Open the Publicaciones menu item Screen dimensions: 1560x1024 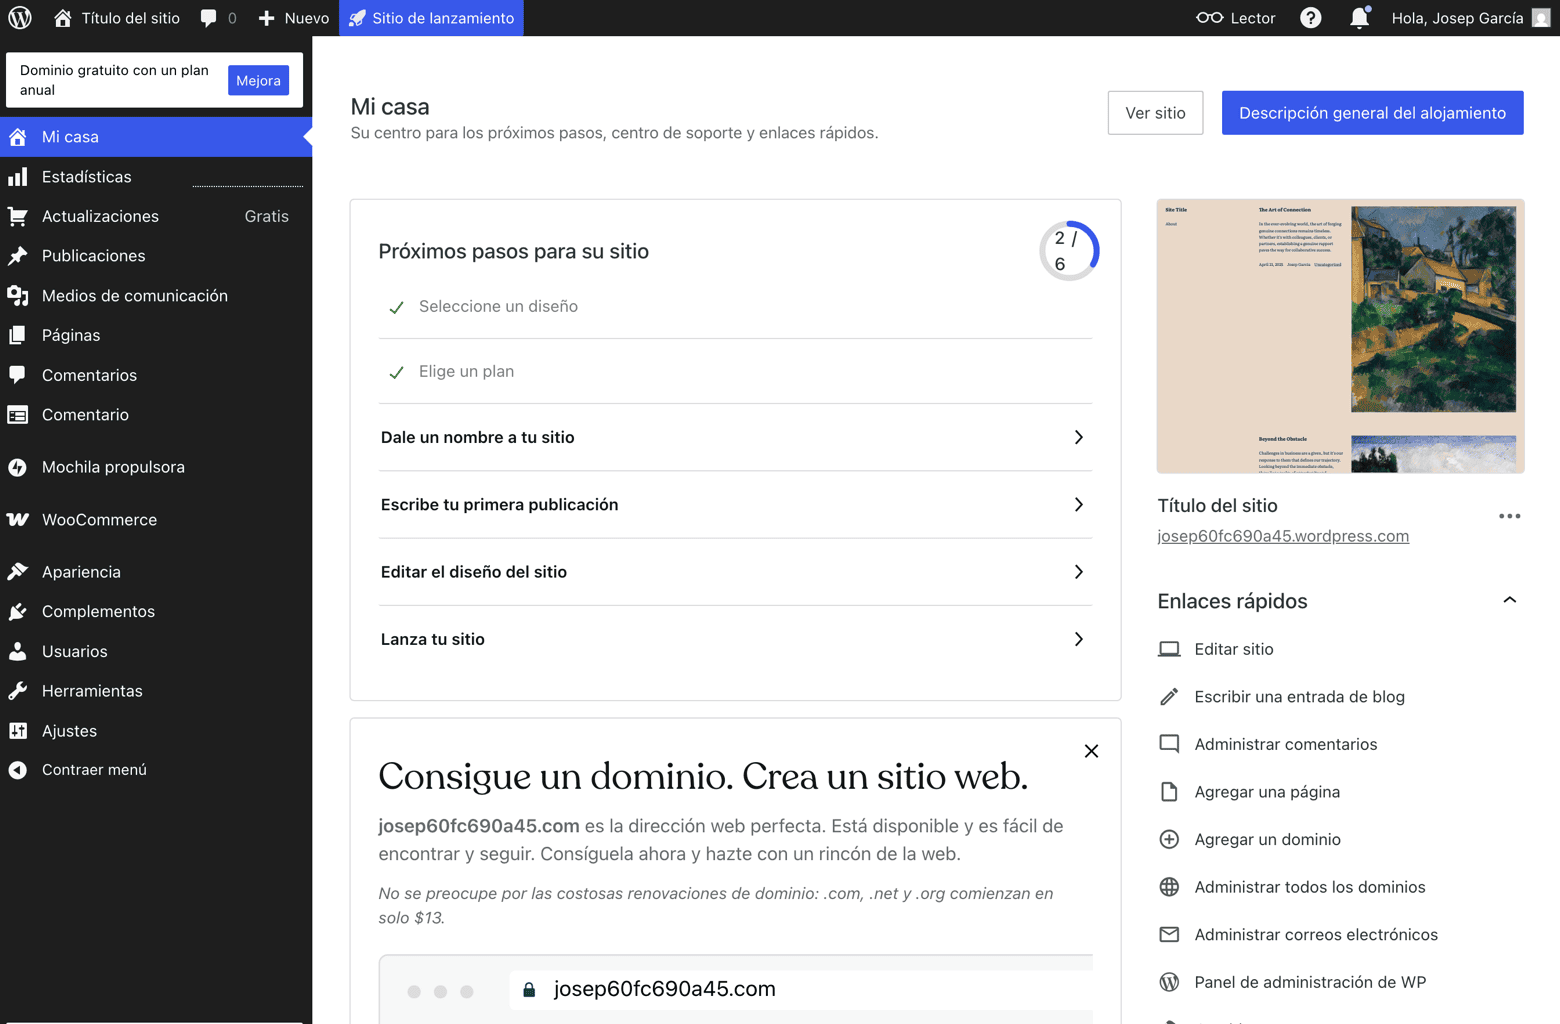tap(156, 256)
